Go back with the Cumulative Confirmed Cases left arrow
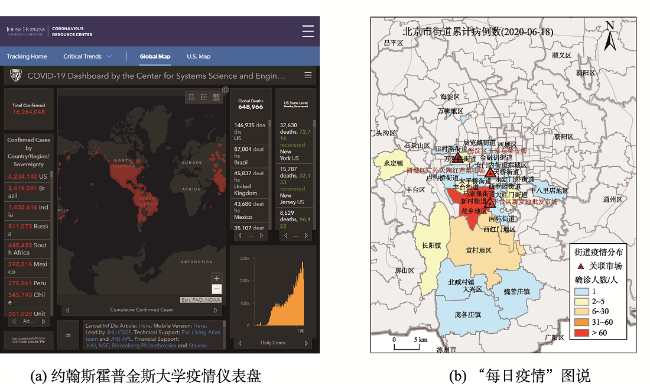Screen dimensions: 650x384 pos(68,310)
